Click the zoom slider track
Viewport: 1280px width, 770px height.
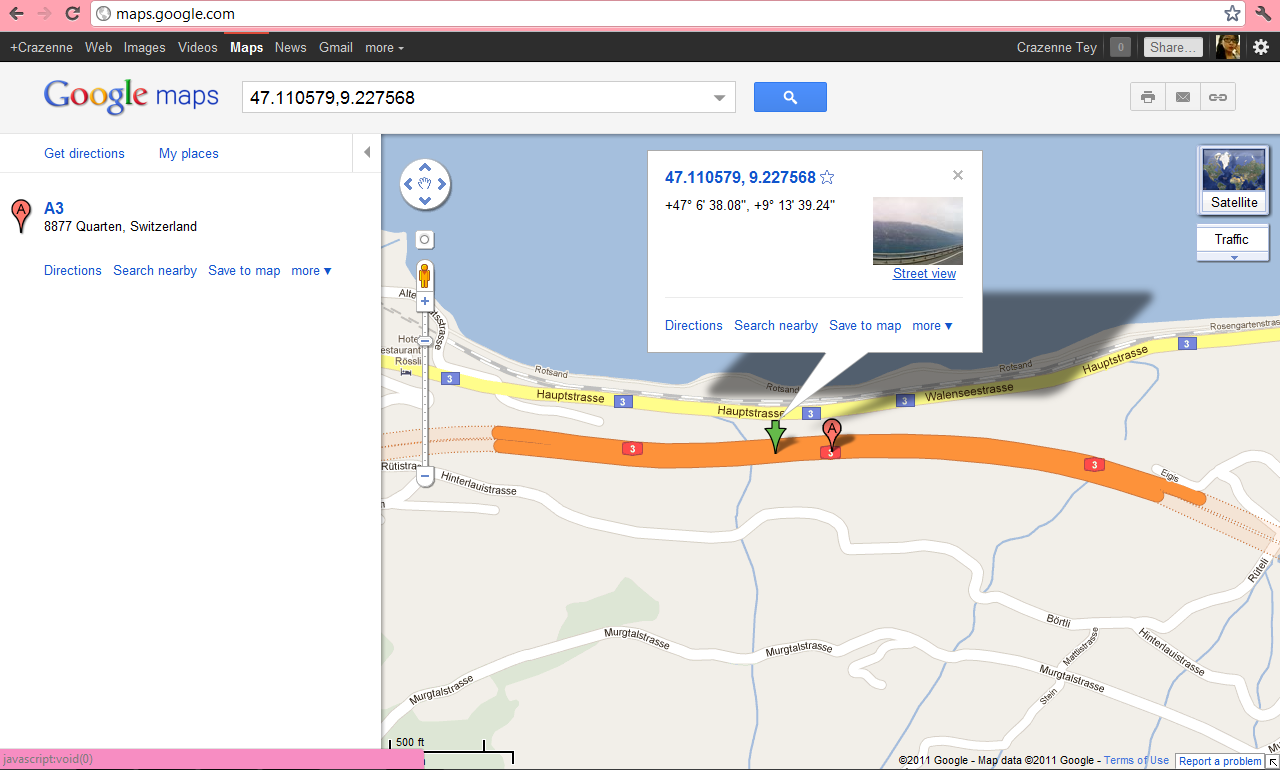(x=425, y=388)
